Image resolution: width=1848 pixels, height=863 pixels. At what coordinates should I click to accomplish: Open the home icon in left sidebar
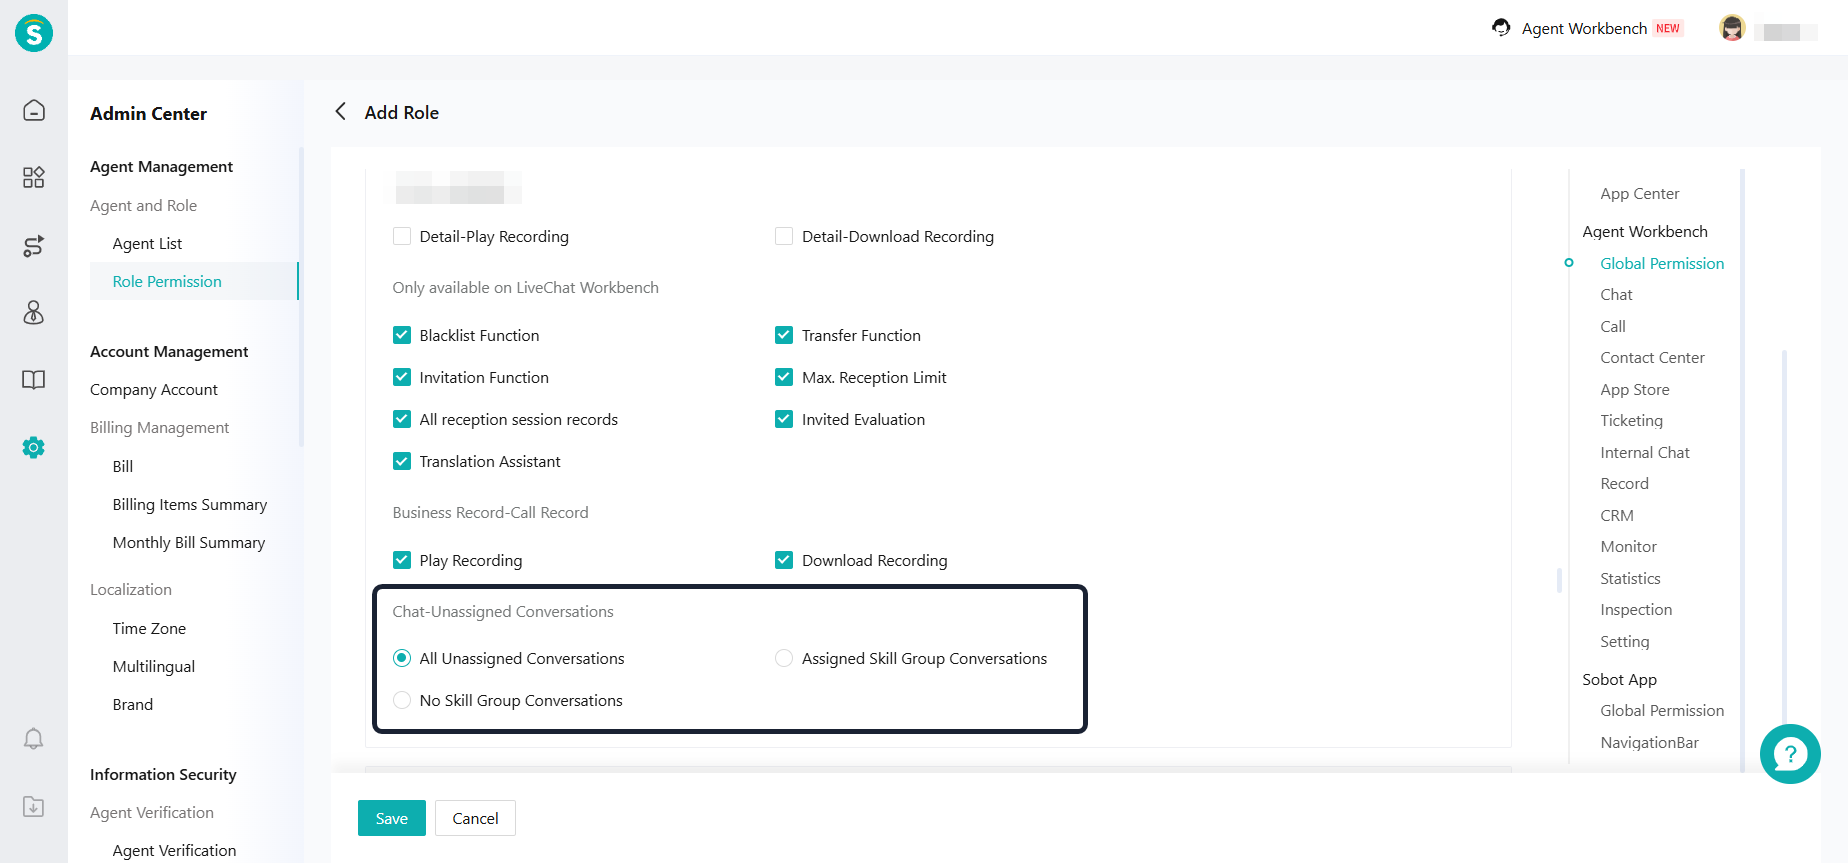click(x=34, y=110)
